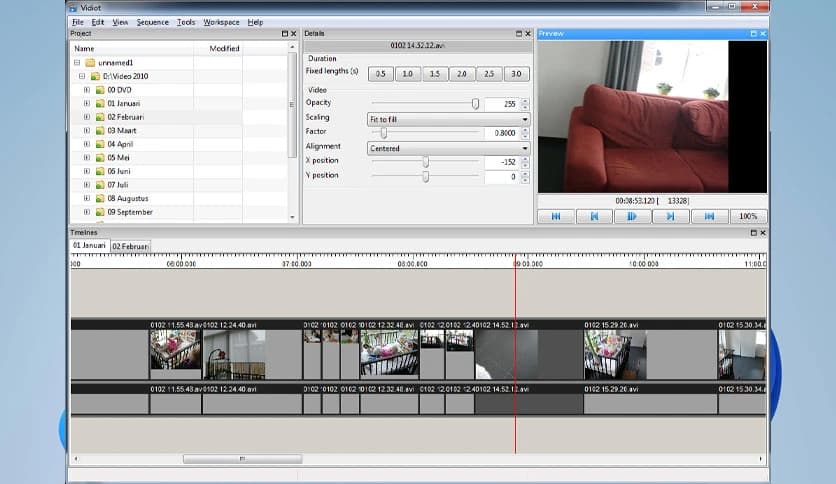Close the Timelines panel

coord(762,232)
